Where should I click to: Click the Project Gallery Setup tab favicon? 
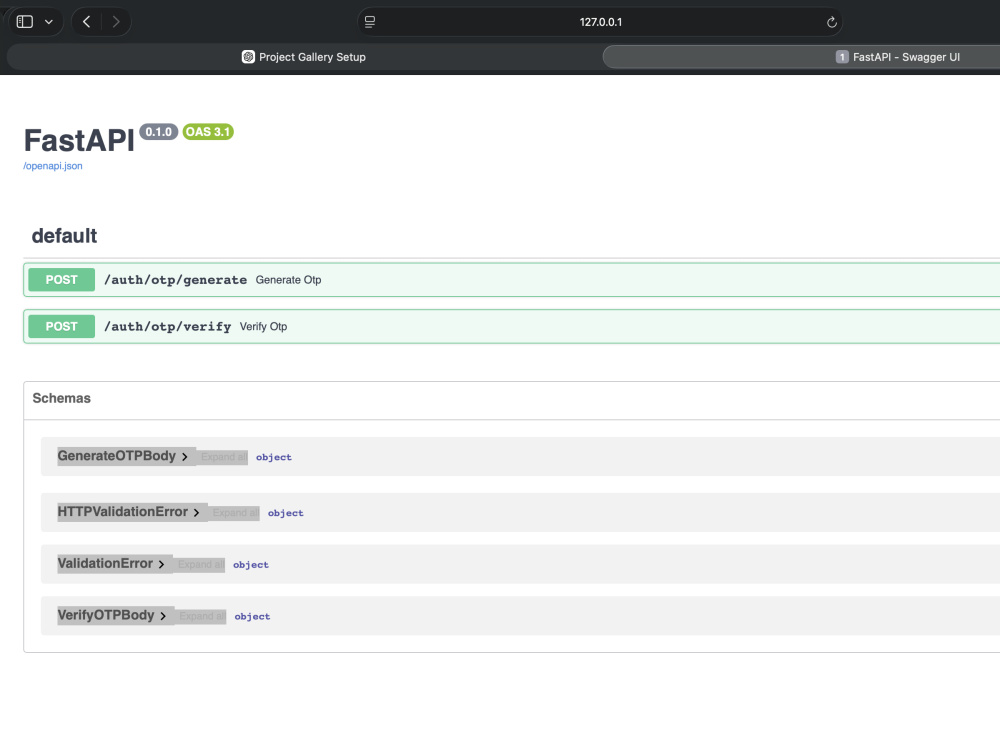[x=248, y=57]
